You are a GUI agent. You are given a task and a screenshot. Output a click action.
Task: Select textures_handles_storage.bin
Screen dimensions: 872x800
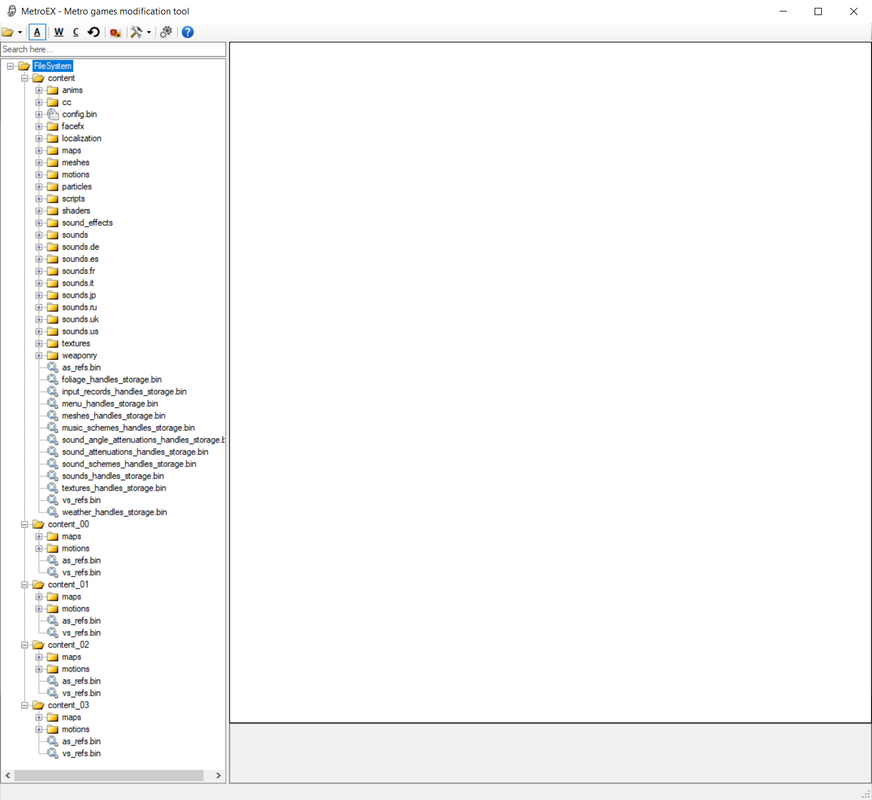[114, 488]
